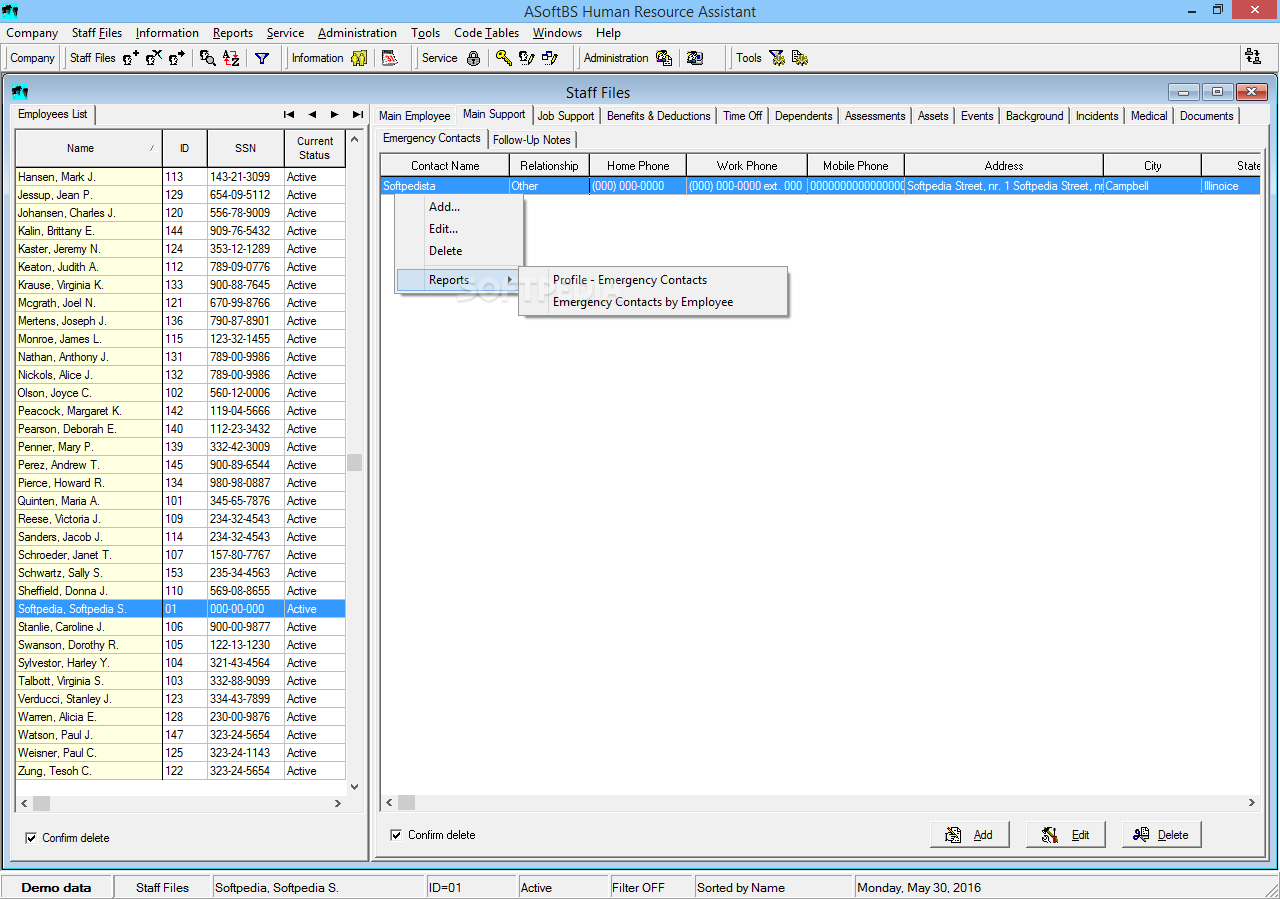Screen dimensions: 1280x899
Task: Switch to the Dependents tab
Action: point(804,116)
